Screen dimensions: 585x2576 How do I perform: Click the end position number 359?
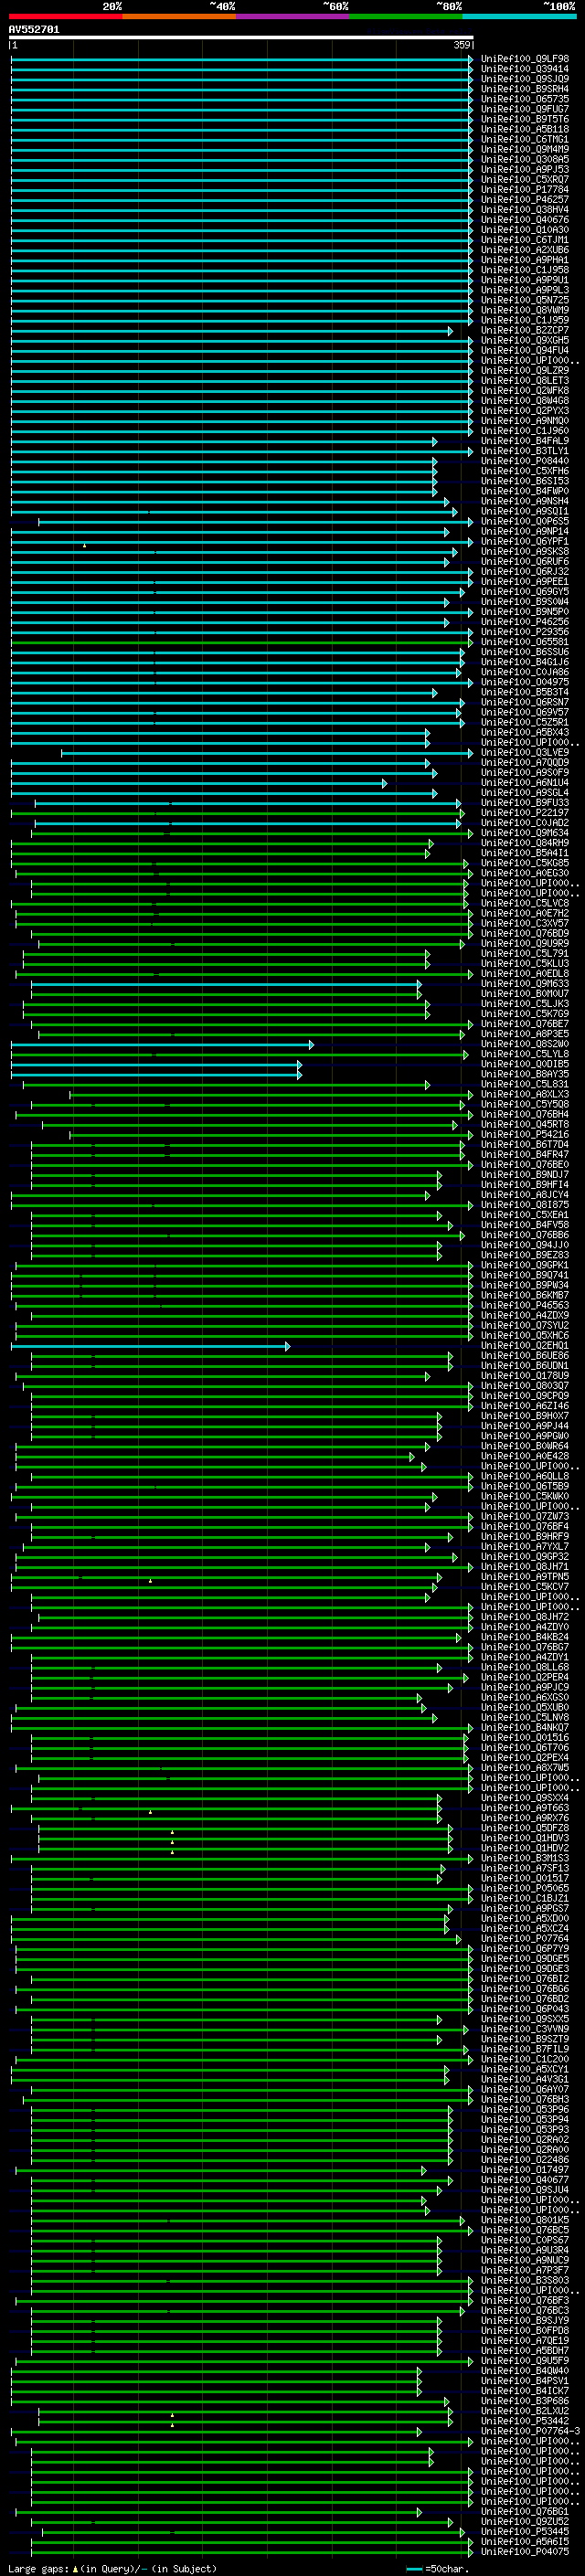pyautogui.click(x=462, y=46)
